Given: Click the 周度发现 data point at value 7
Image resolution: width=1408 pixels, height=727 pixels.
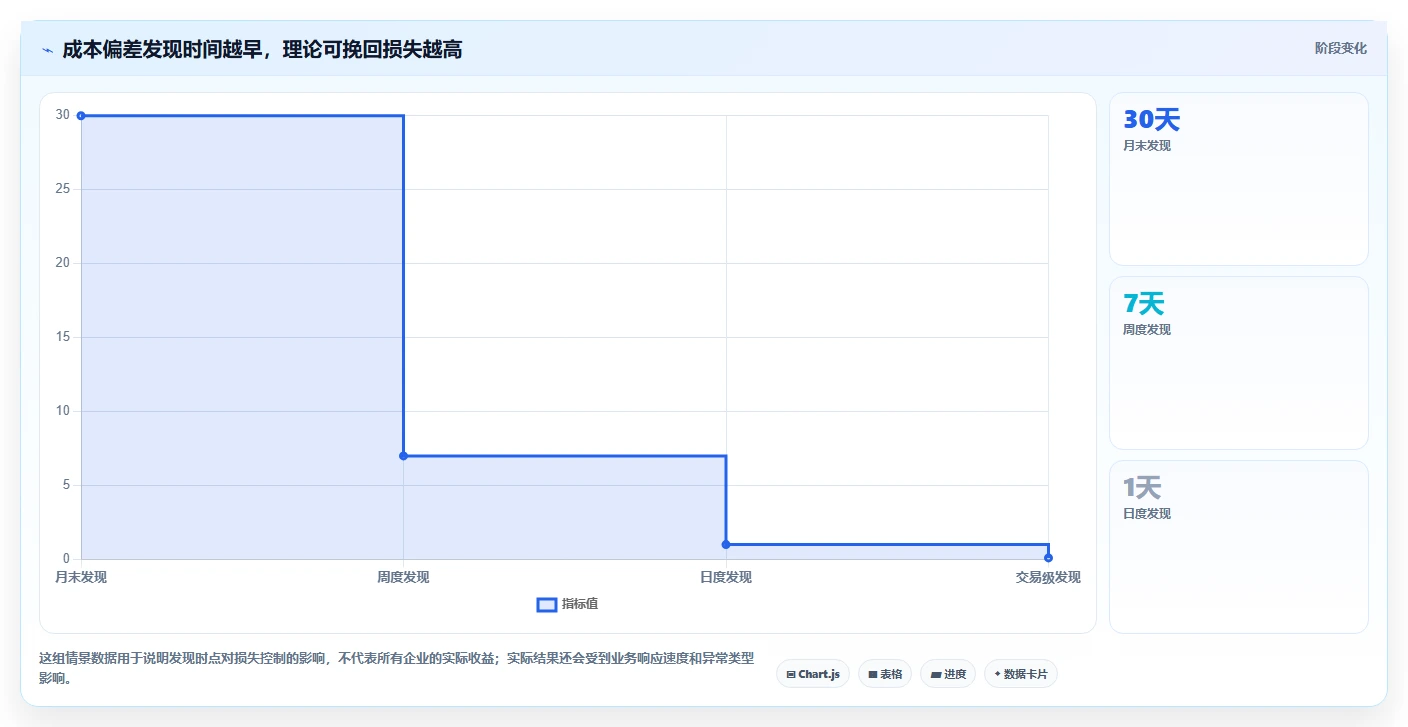Looking at the screenshot, I should pos(403,456).
